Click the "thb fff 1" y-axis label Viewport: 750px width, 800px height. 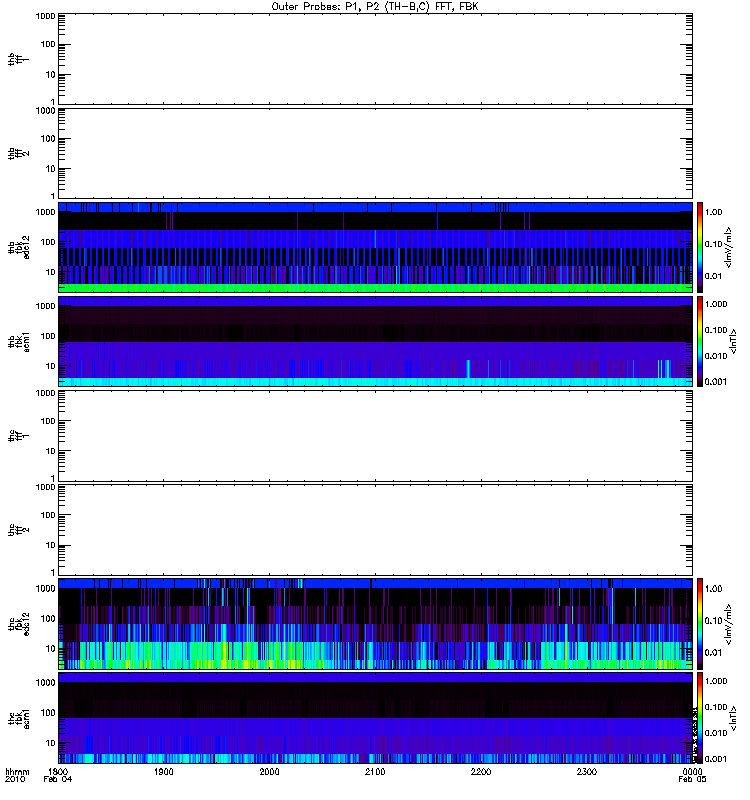[19, 59]
